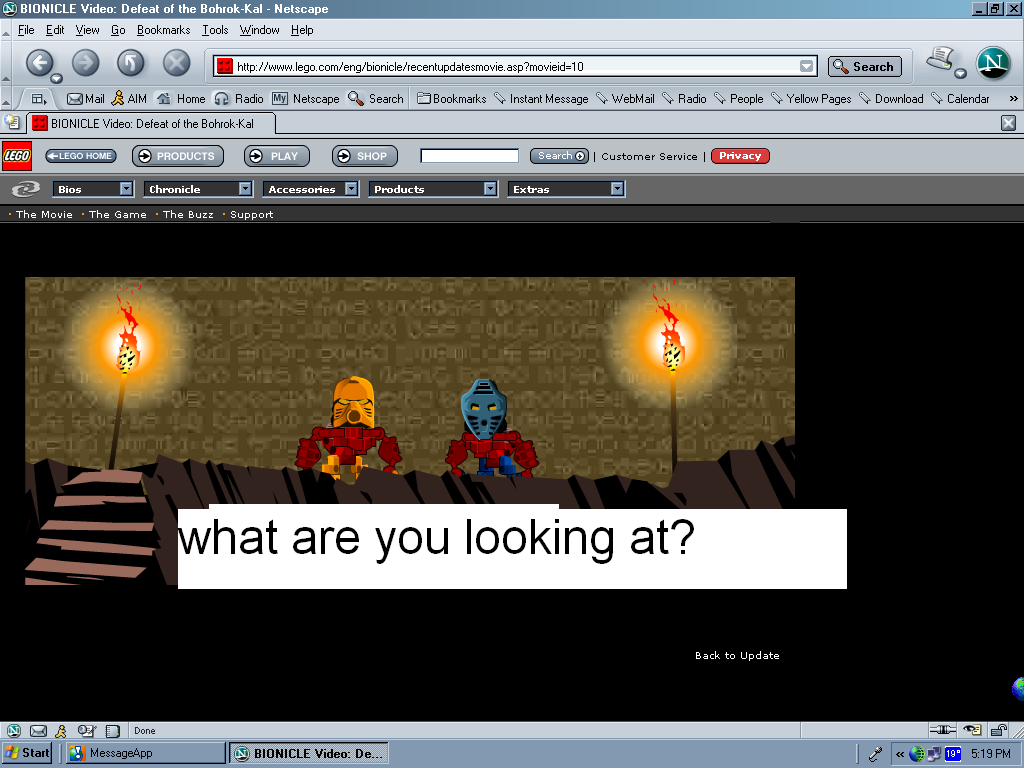The height and width of the screenshot is (768, 1024).
Task: Click the LEGO HOME button
Action: click(81, 156)
